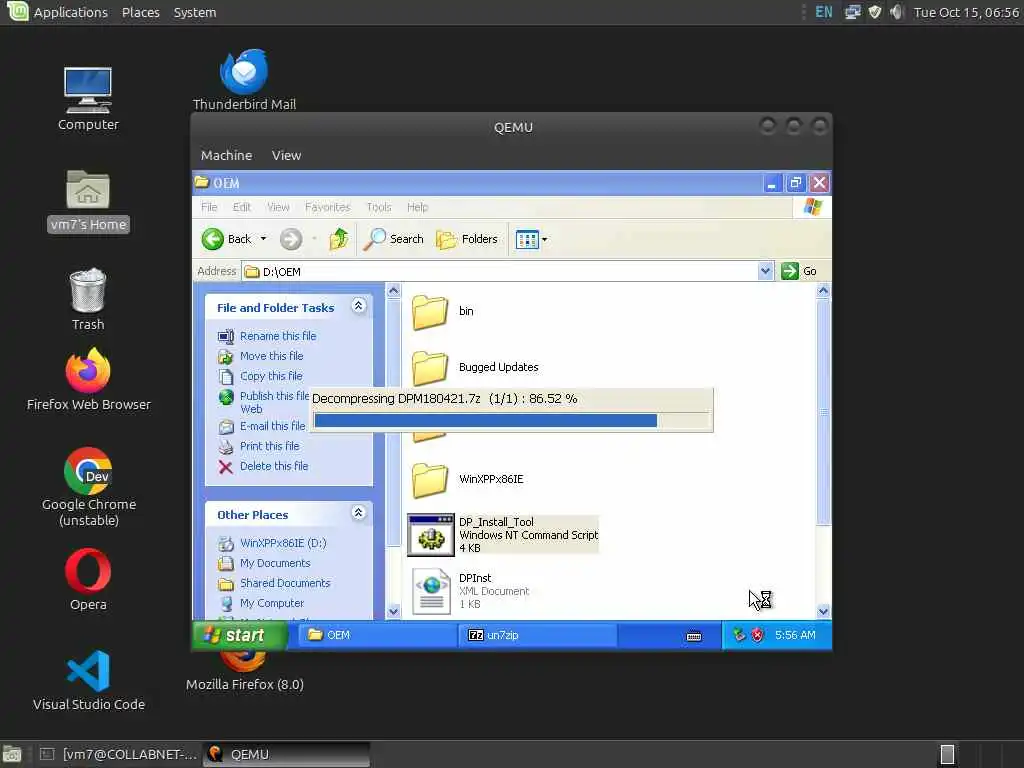This screenshot has width=1024, height=768.
Task: Open the System menu in top panel
Action: (x=195, y=12)
